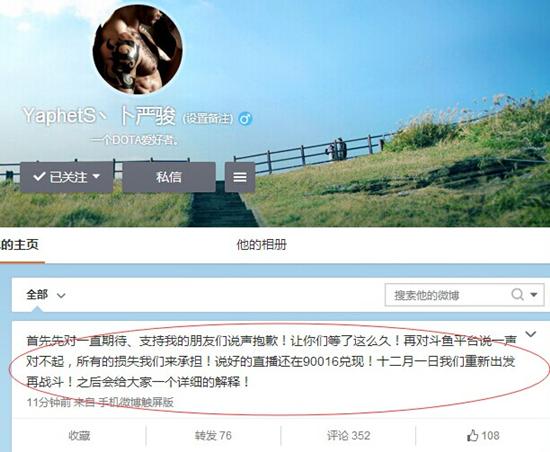The width and height of the screenshot is (550, 452).
Task: Click the checkmark on 已关注 button
Action: coord(39,176)
